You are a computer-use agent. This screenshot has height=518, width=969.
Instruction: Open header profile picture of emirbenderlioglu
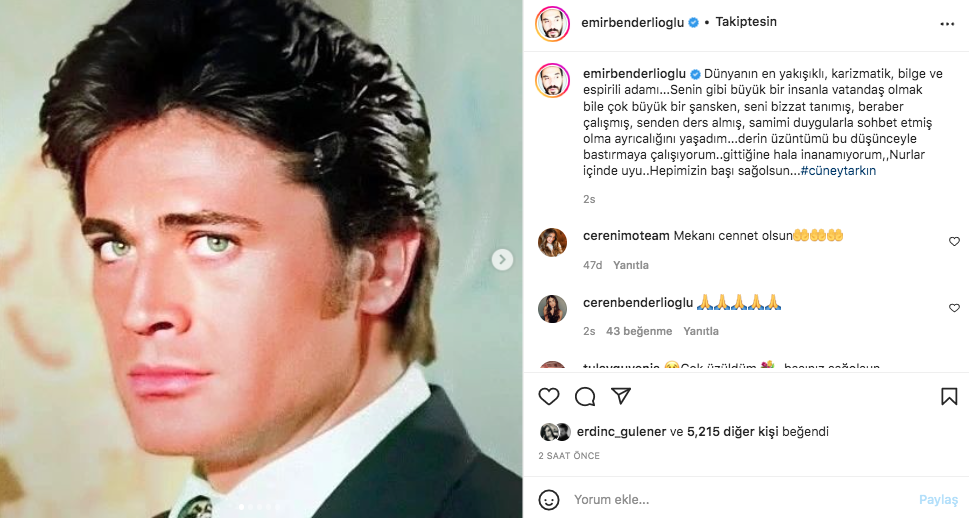(x=551, y=22)
